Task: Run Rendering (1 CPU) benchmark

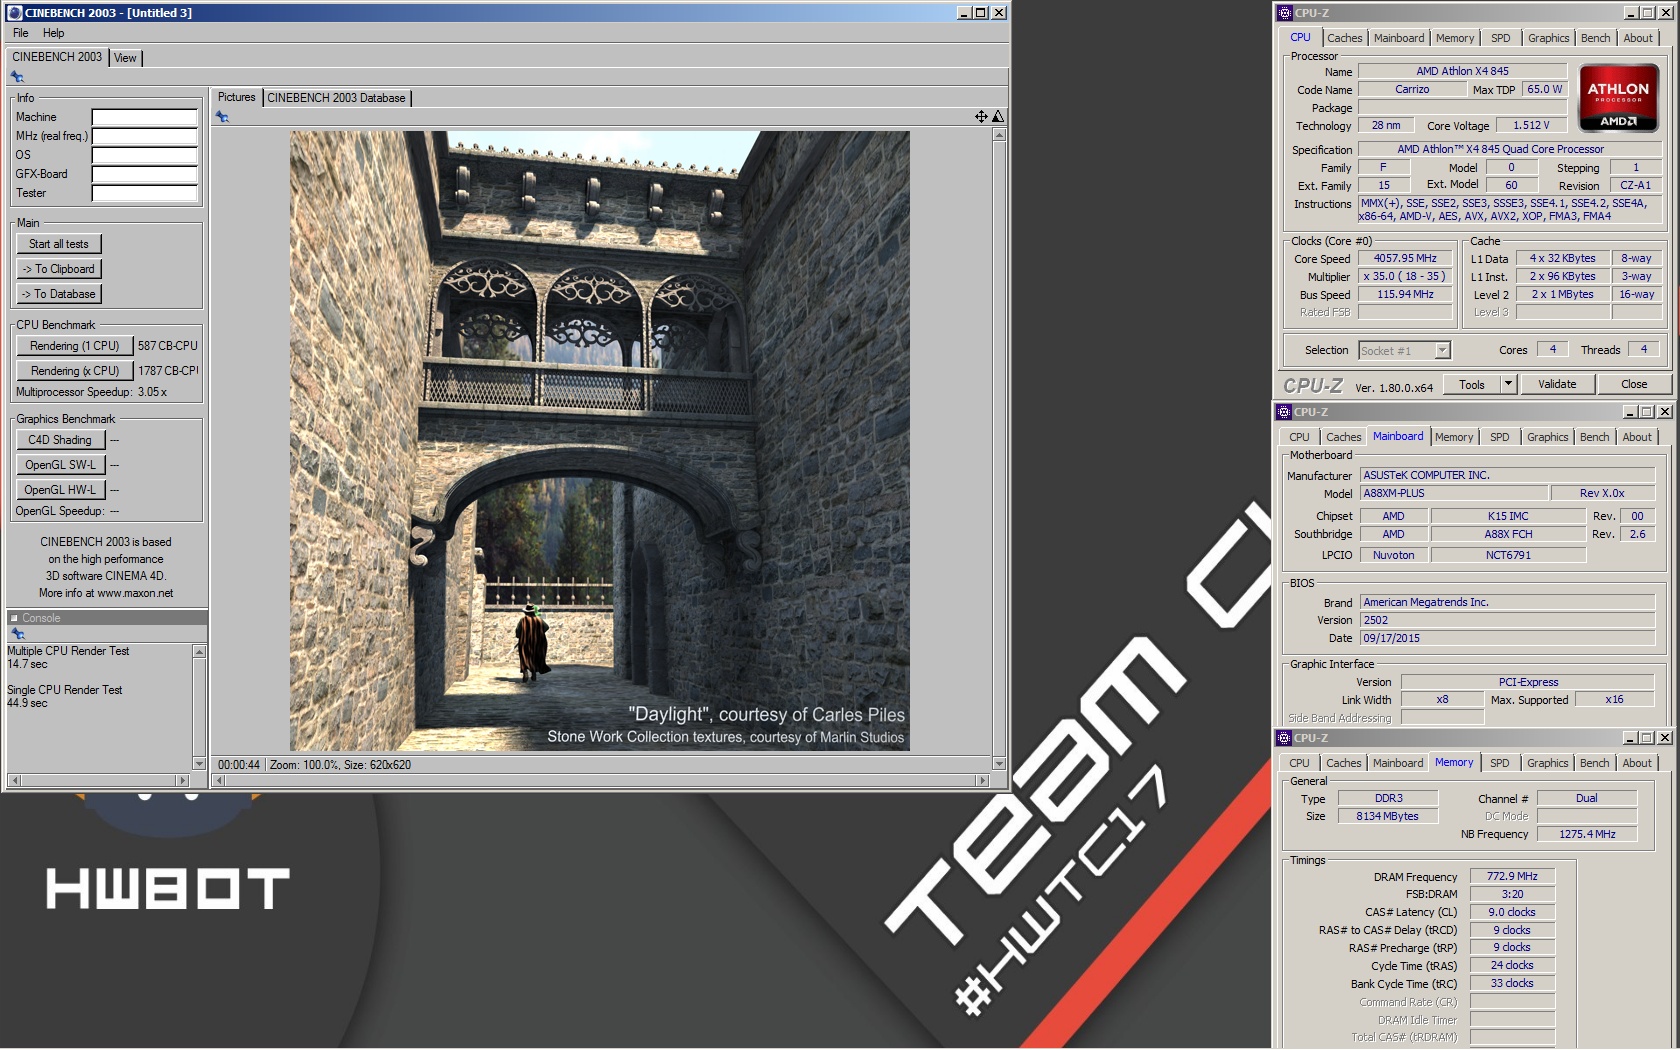Action: click(75, 346)
